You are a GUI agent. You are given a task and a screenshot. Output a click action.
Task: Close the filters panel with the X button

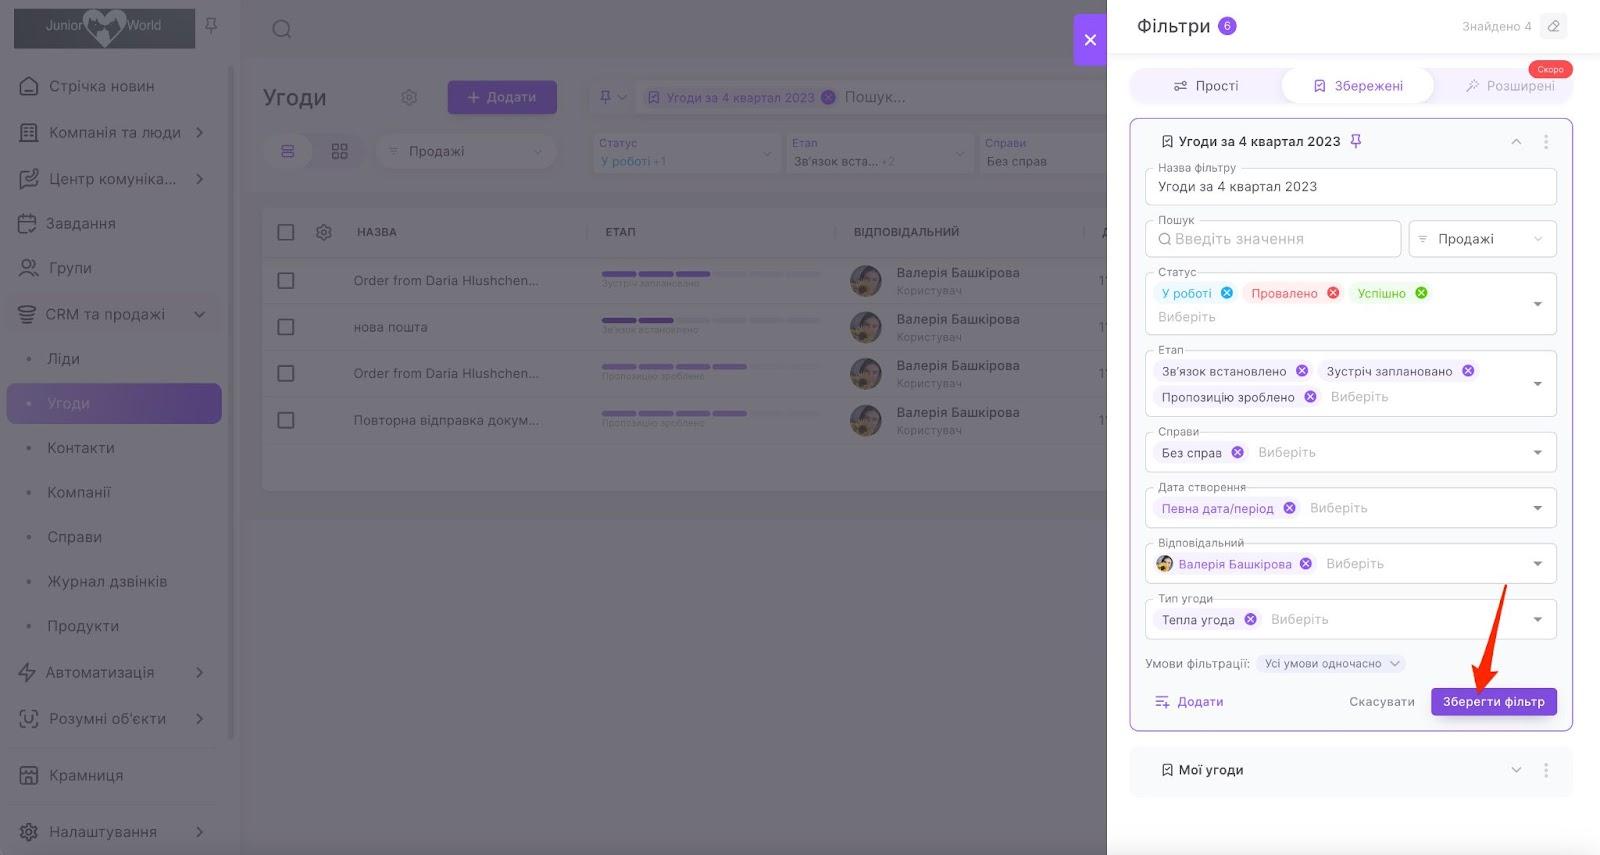[x=1090, y=40]
